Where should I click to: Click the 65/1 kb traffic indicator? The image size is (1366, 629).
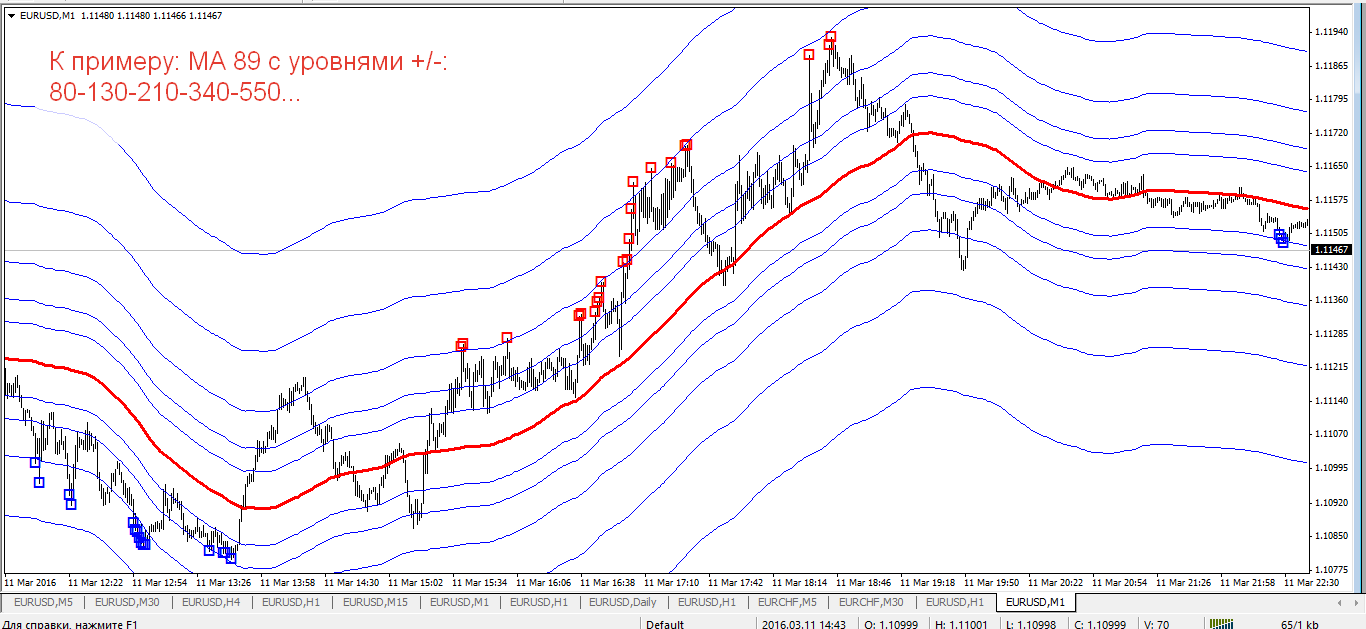[1300, 624]
